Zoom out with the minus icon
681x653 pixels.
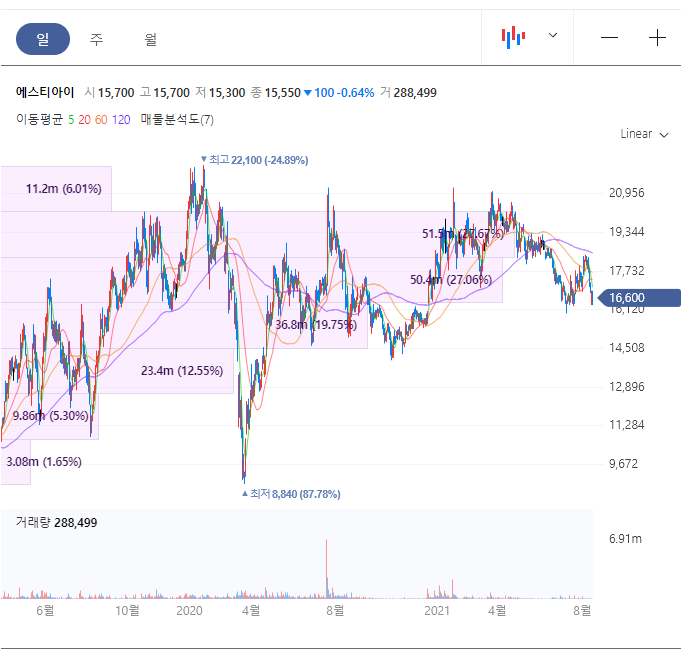(x=609, y=38)
